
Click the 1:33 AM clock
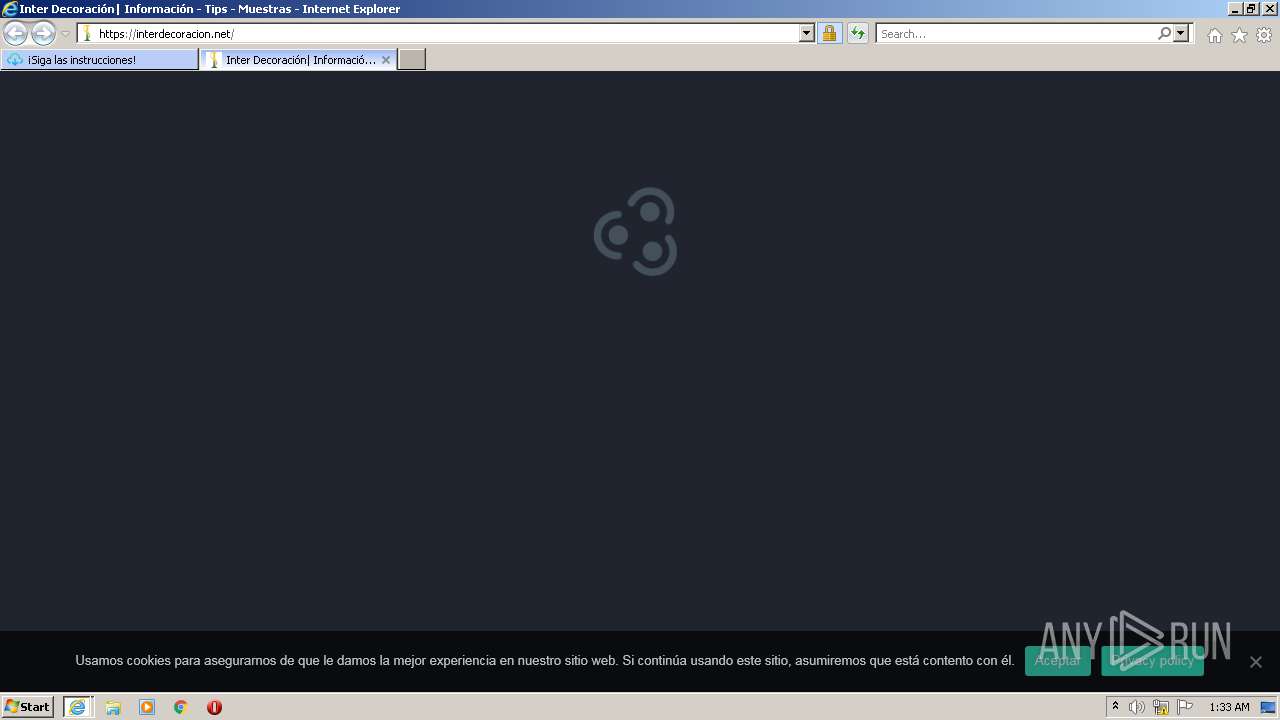pyautogui.click(x=1229, y=707)
